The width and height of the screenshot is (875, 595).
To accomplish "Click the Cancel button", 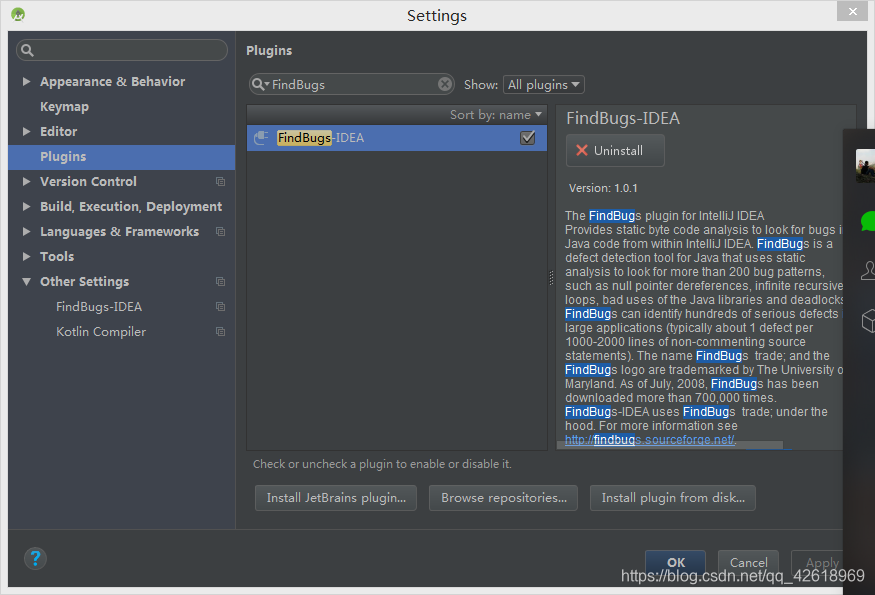I will click(x=748, y=563).
